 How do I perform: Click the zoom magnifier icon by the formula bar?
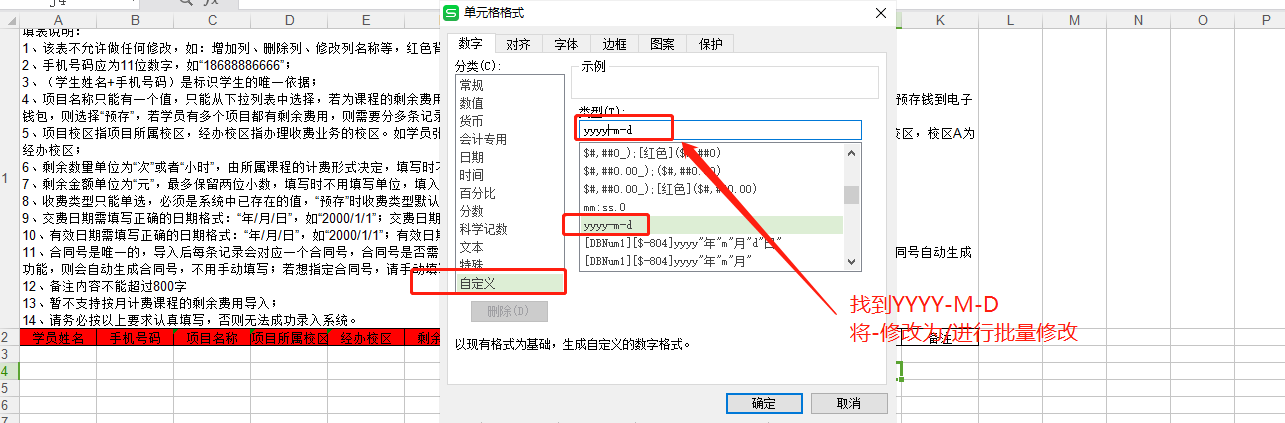[x=185, y=4]
